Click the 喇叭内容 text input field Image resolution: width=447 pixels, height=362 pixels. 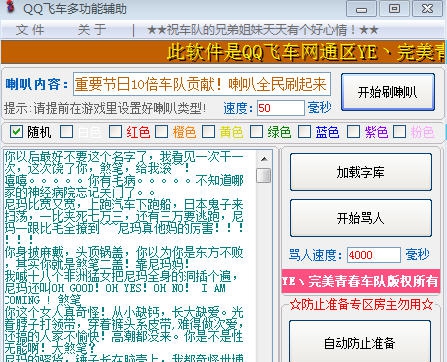[x=202, y=84]
